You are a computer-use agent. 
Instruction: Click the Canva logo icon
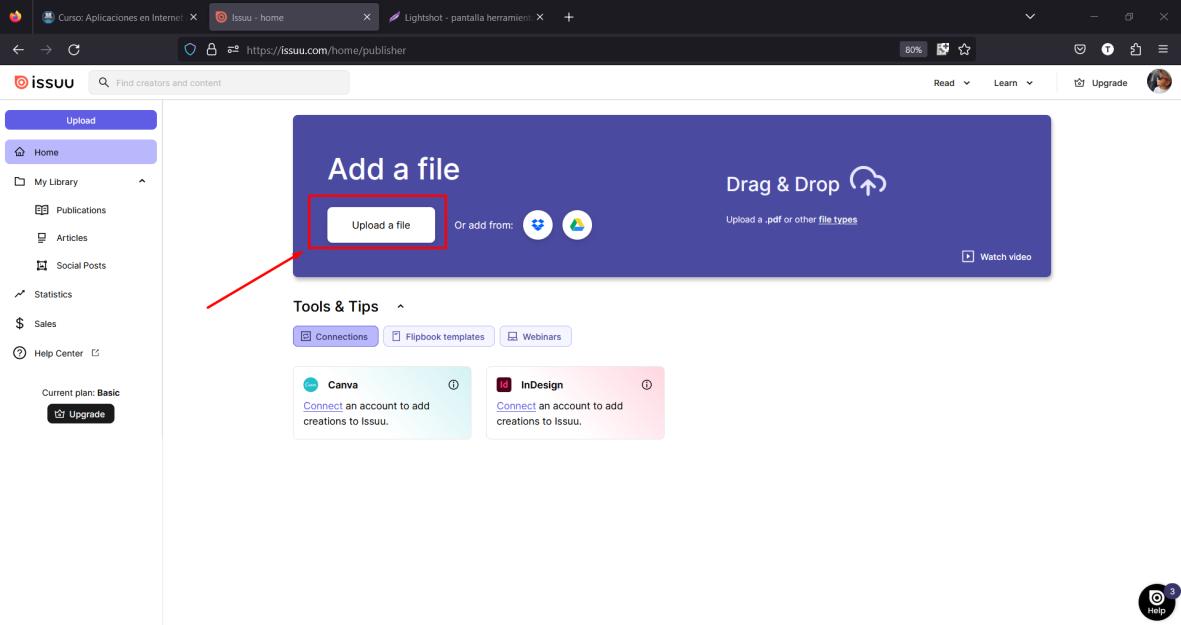point(310,385)
